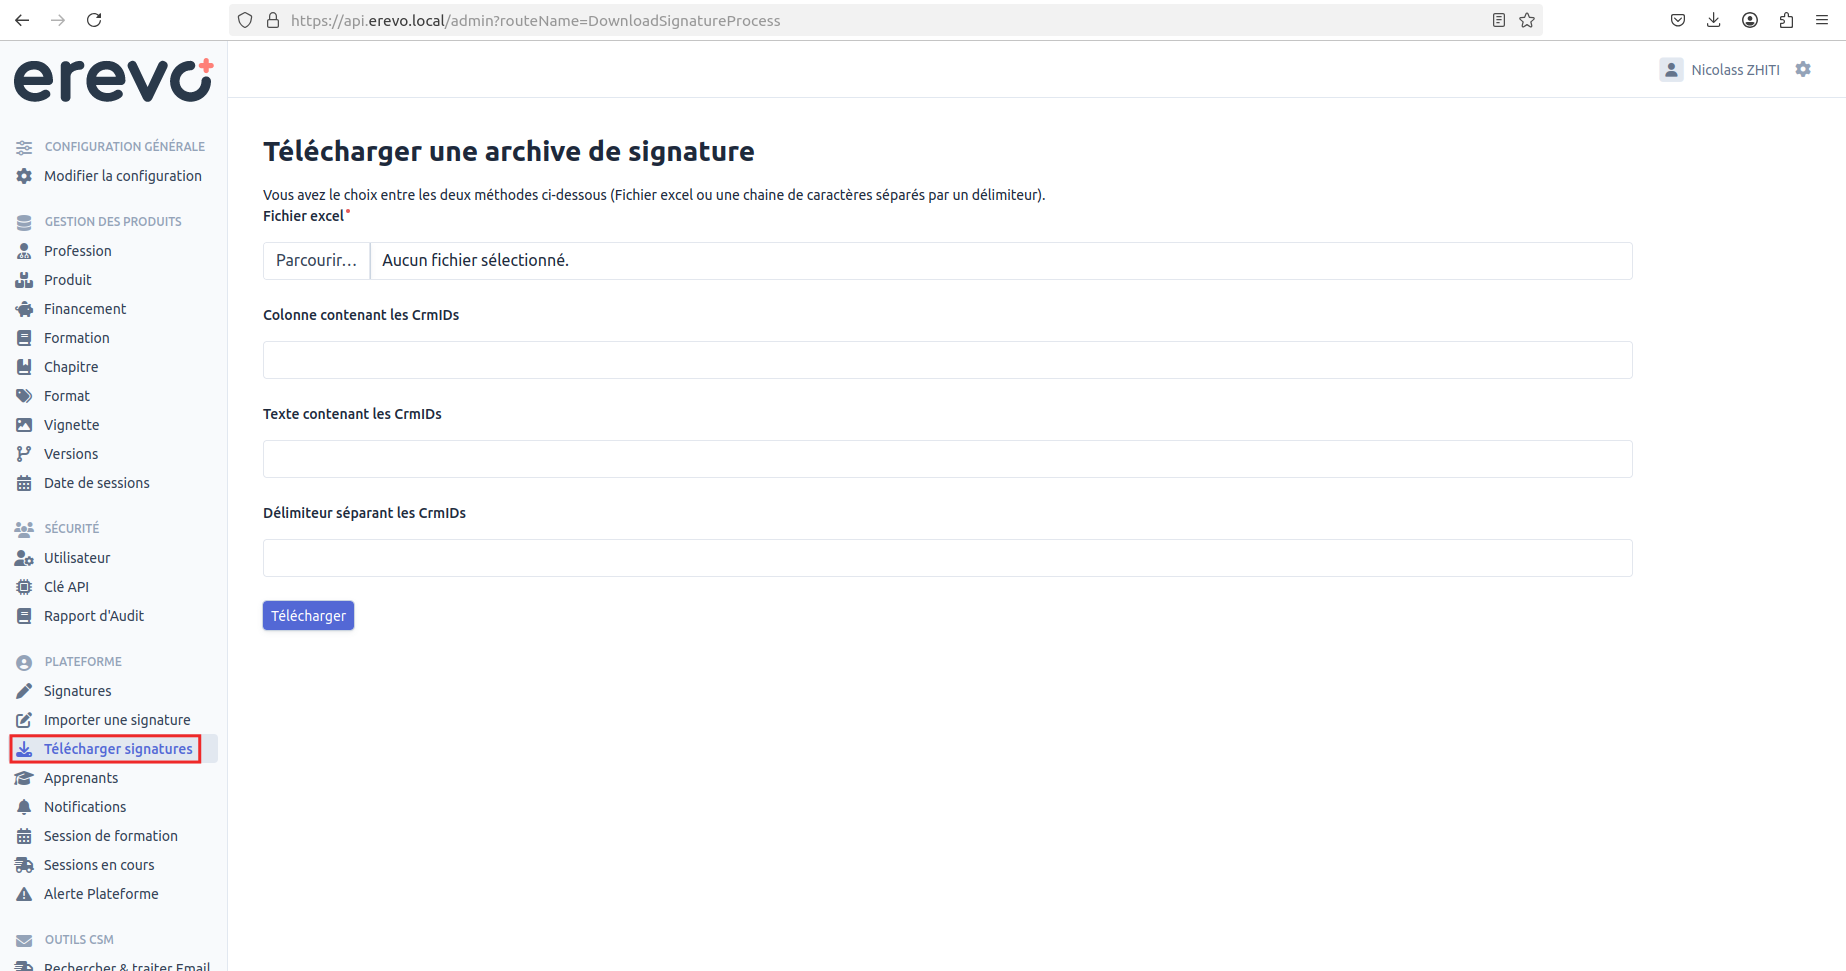The image size is (1846, 971).
Task: Click the Vignette image icon
Action: click(x=24, y=425)
